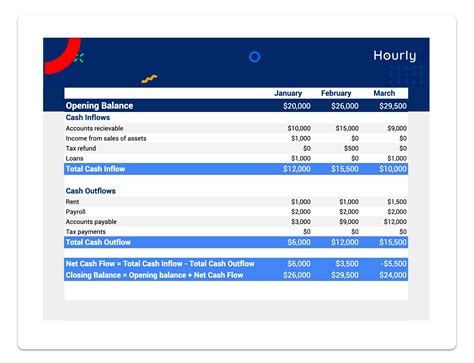Select Income from sales of assets label
Image resolution: width=474 pixels, height=363 pixels.
pyautogui.click(x=106, y=138)
